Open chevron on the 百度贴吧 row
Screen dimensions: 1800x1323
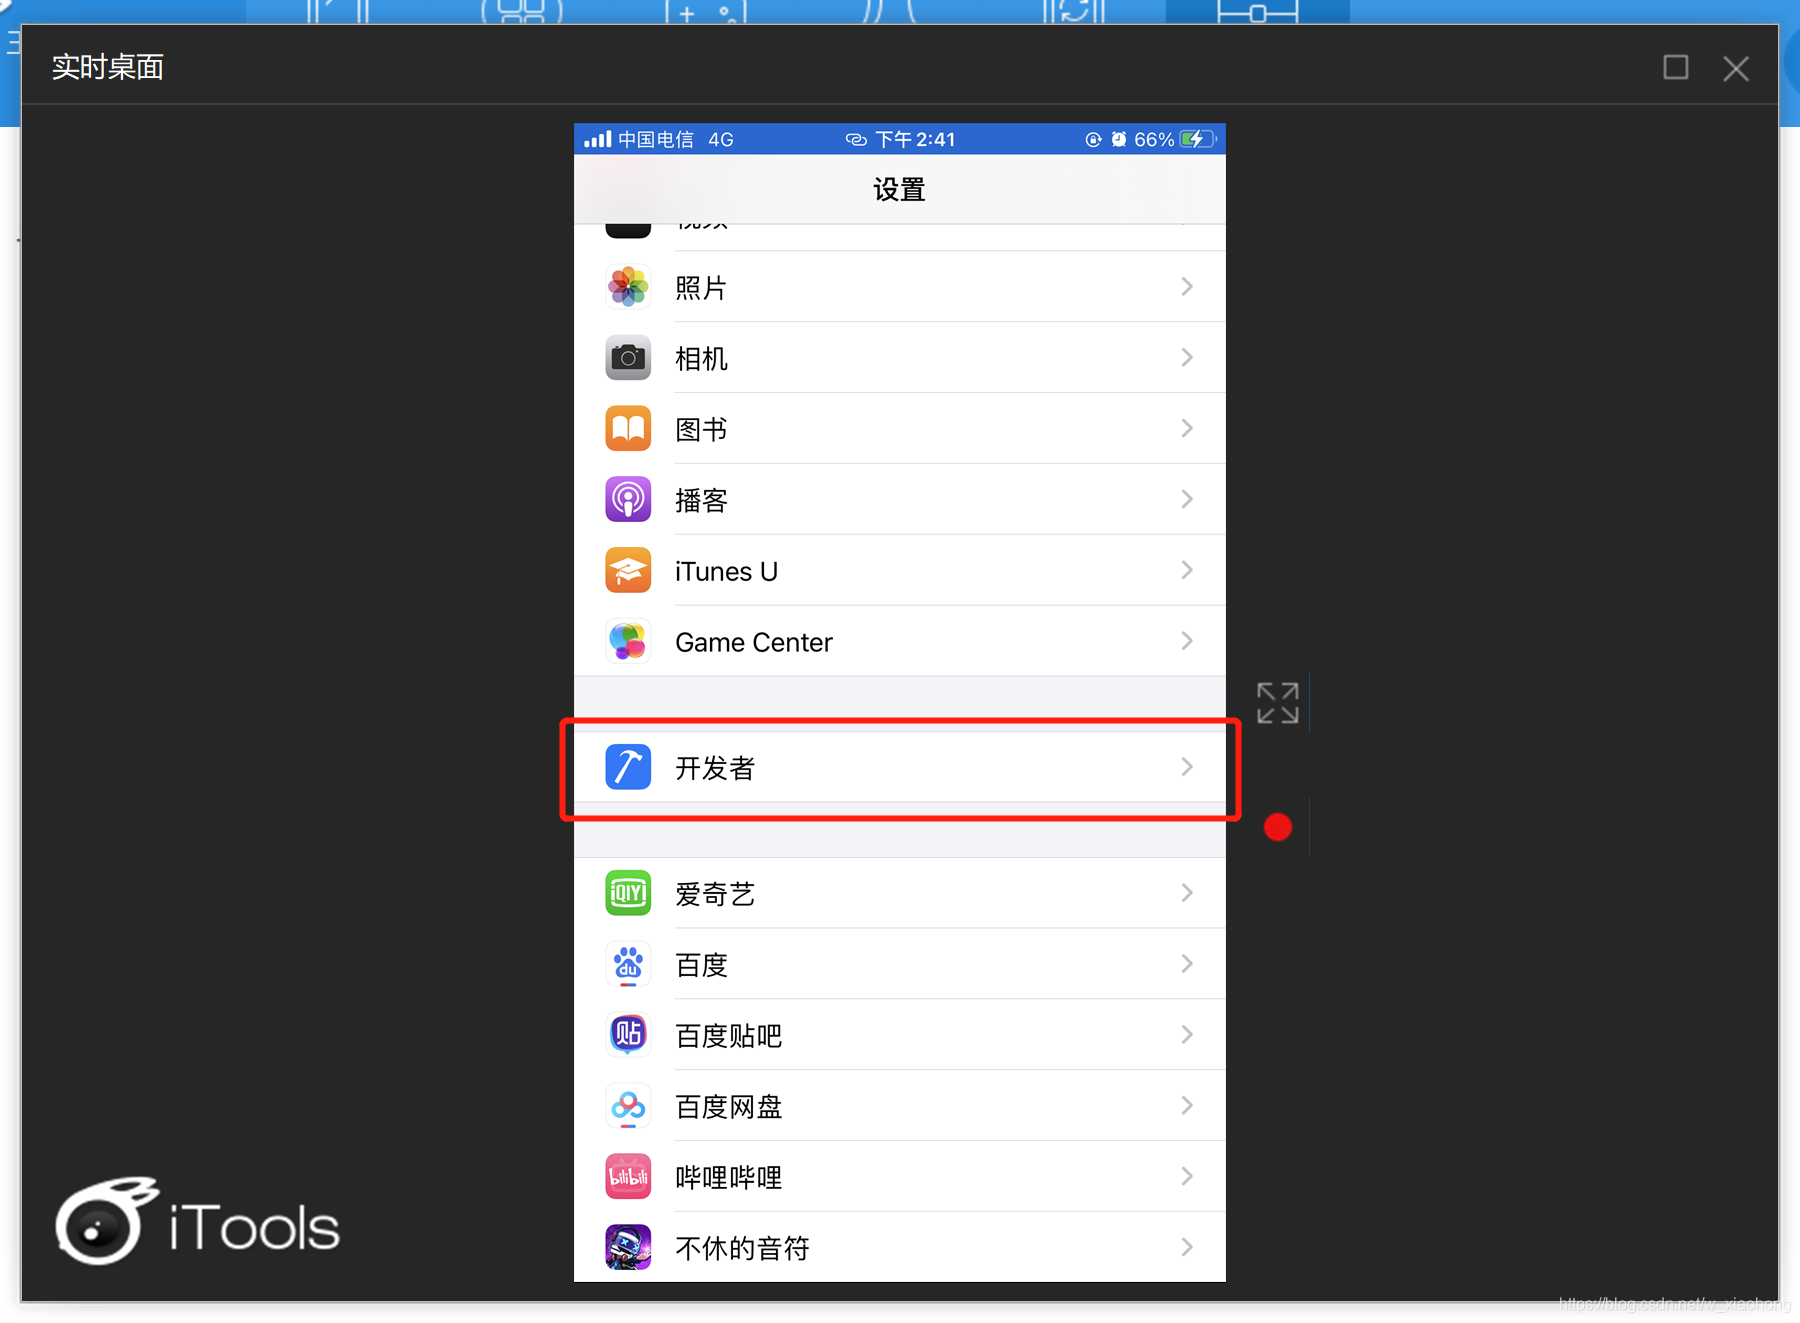point(1187,1035)
